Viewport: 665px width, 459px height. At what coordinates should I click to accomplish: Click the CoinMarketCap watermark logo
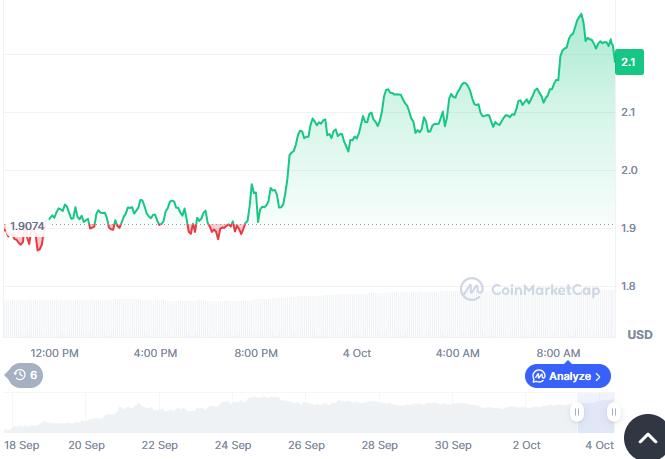530,289
